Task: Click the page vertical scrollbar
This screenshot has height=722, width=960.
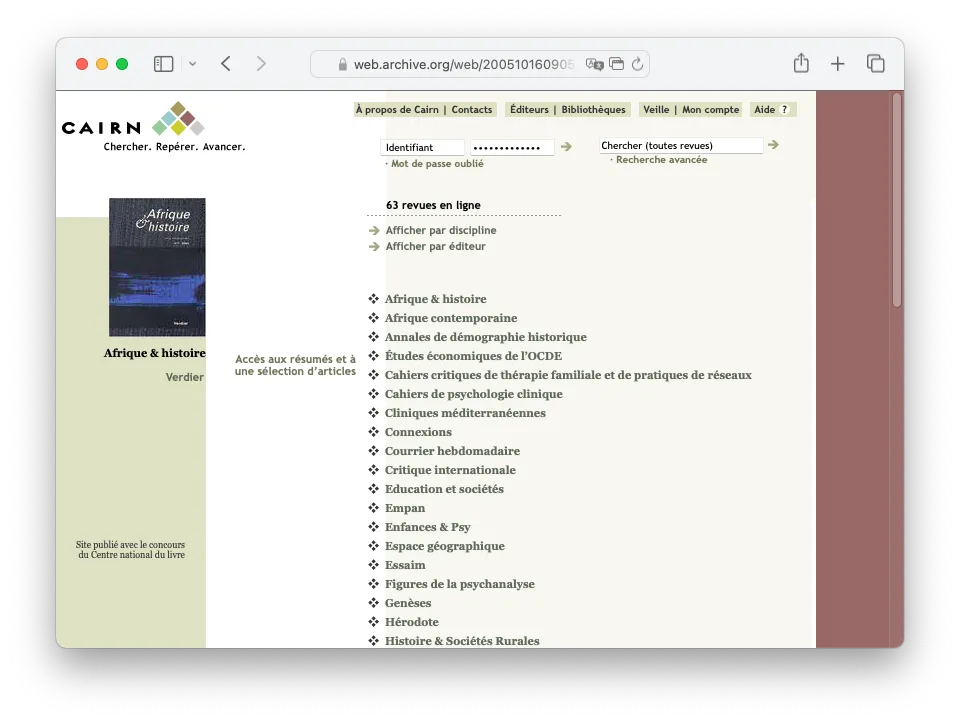Action: (897, 200)
